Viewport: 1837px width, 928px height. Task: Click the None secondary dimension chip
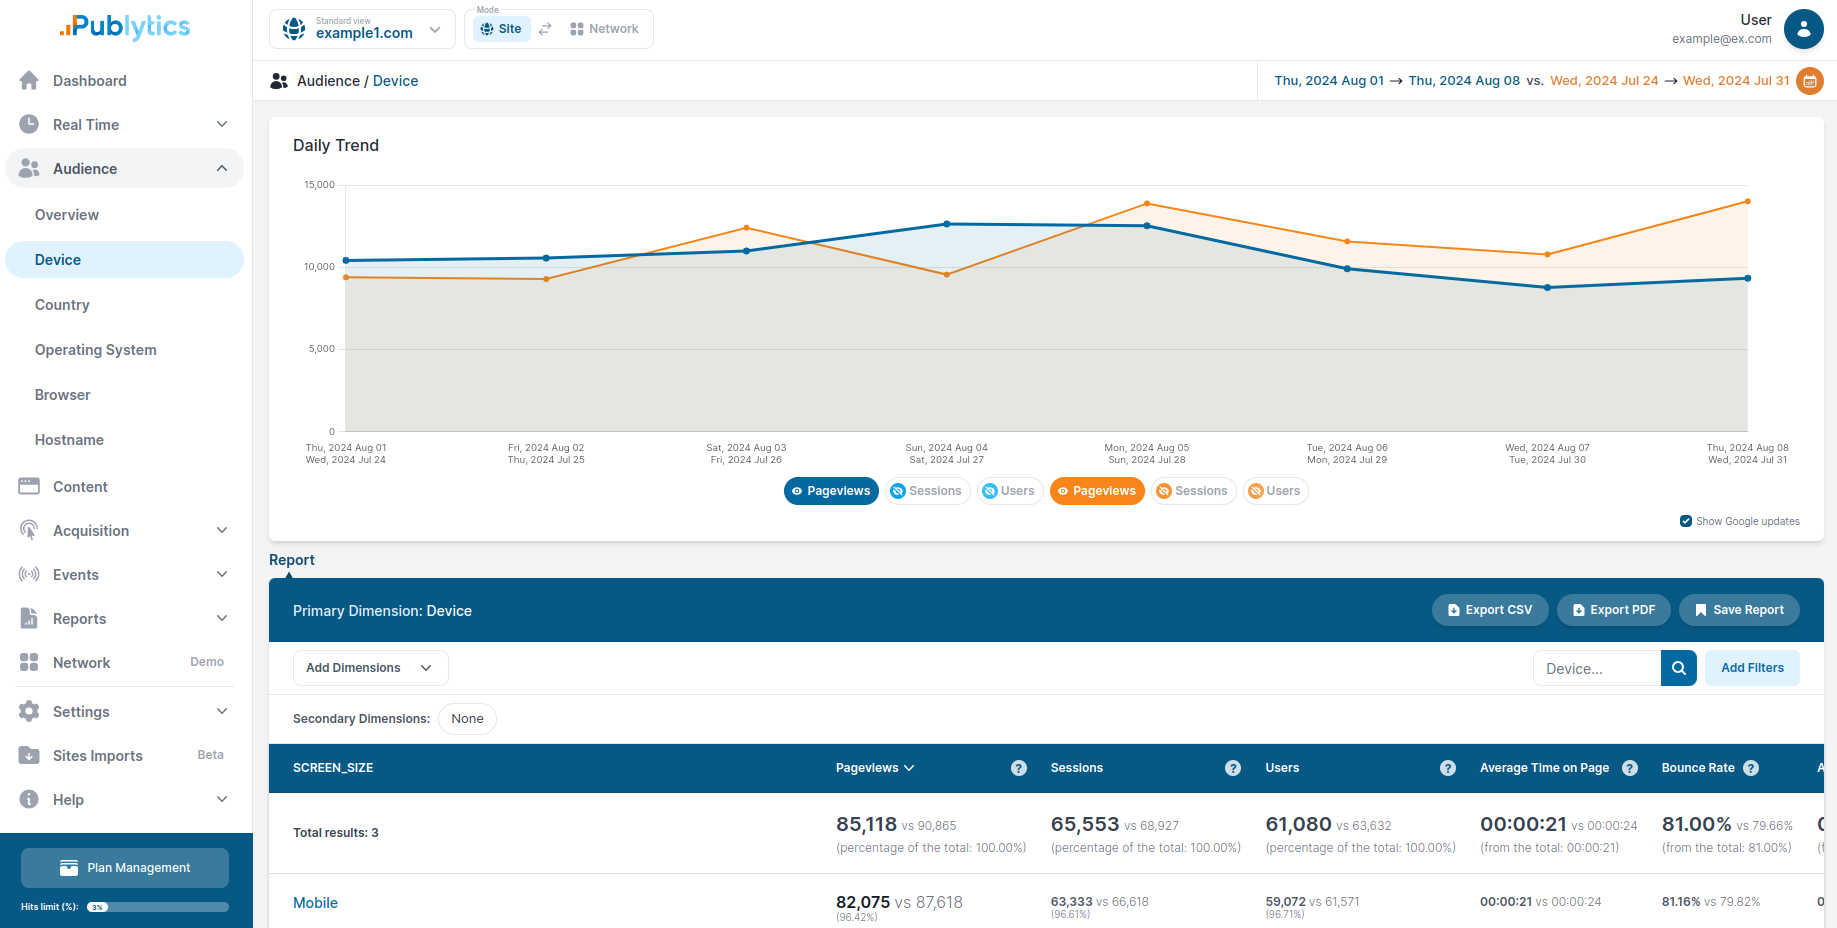(467, 719)
